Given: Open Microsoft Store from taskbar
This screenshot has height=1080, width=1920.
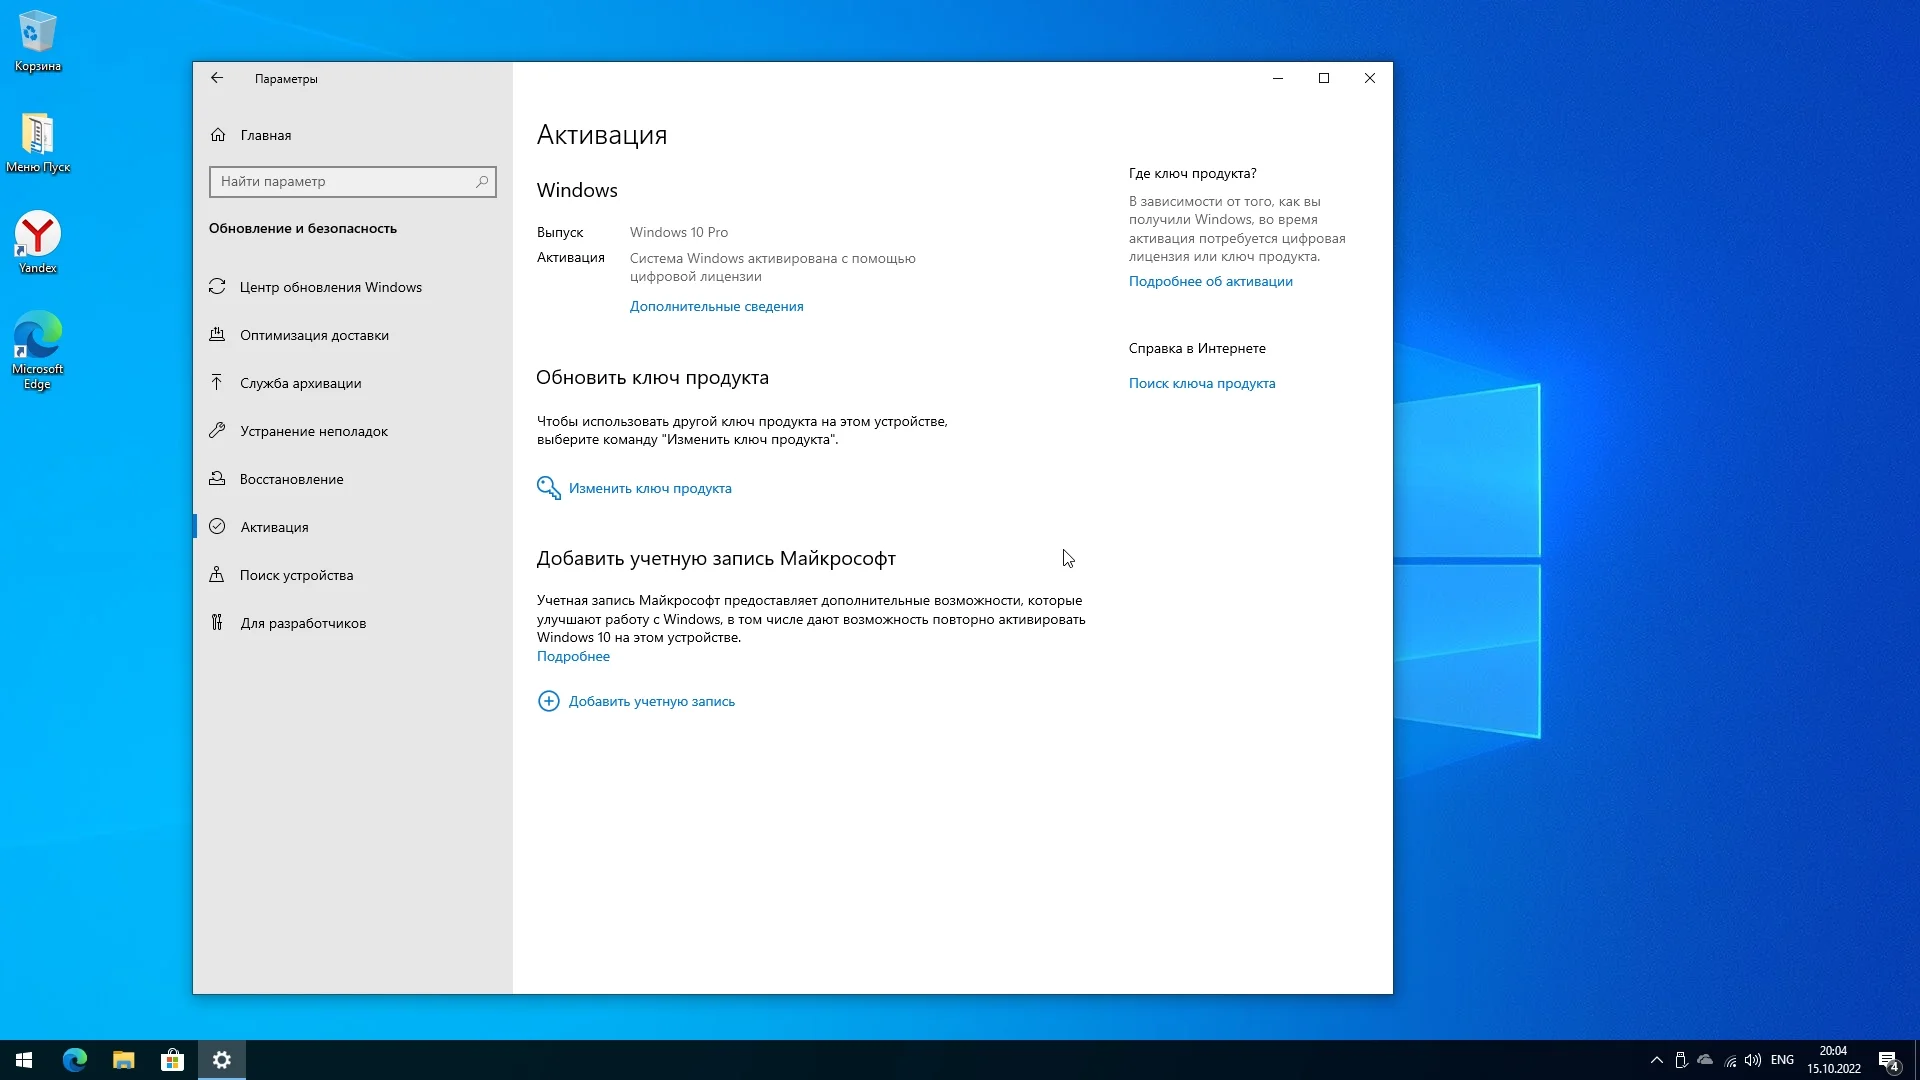Looking at the screenshot, I should coord(172,1060).
